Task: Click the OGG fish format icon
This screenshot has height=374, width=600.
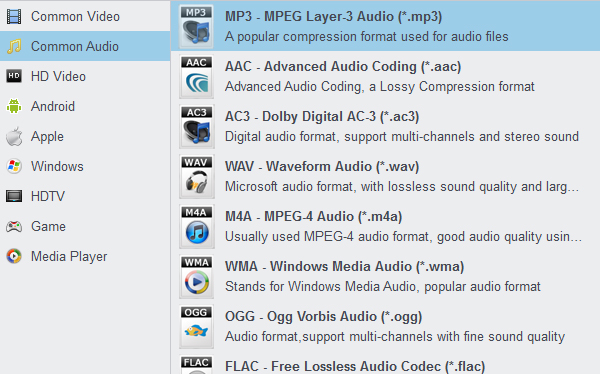Action: coord(196,327)
